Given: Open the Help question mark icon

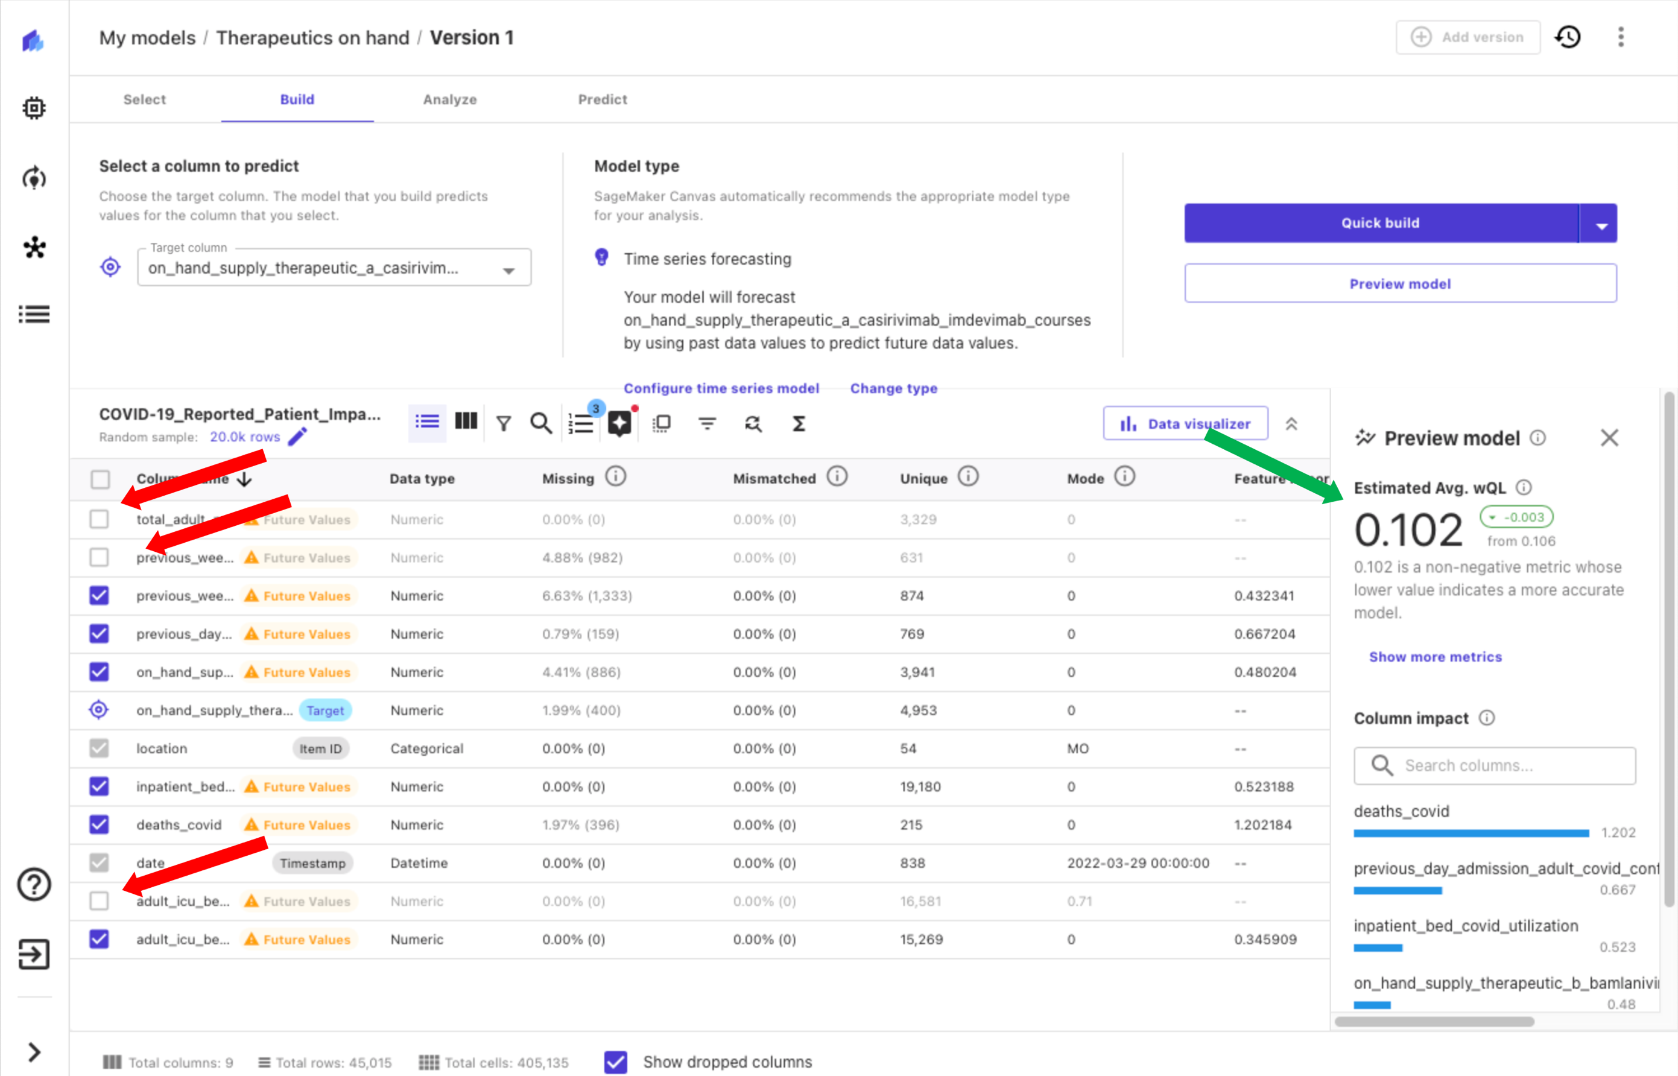Looking at the screenshot, I should coord(34,884).
